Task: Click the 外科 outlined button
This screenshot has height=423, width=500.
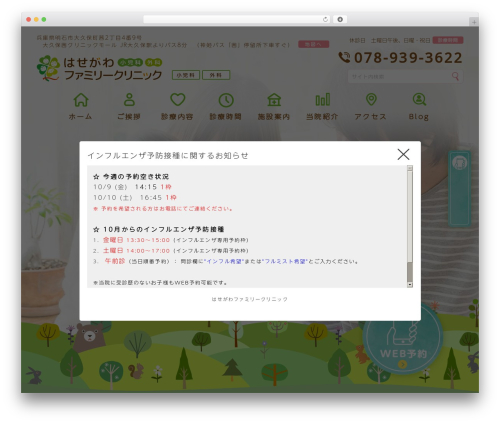Action: pos(216,75)
